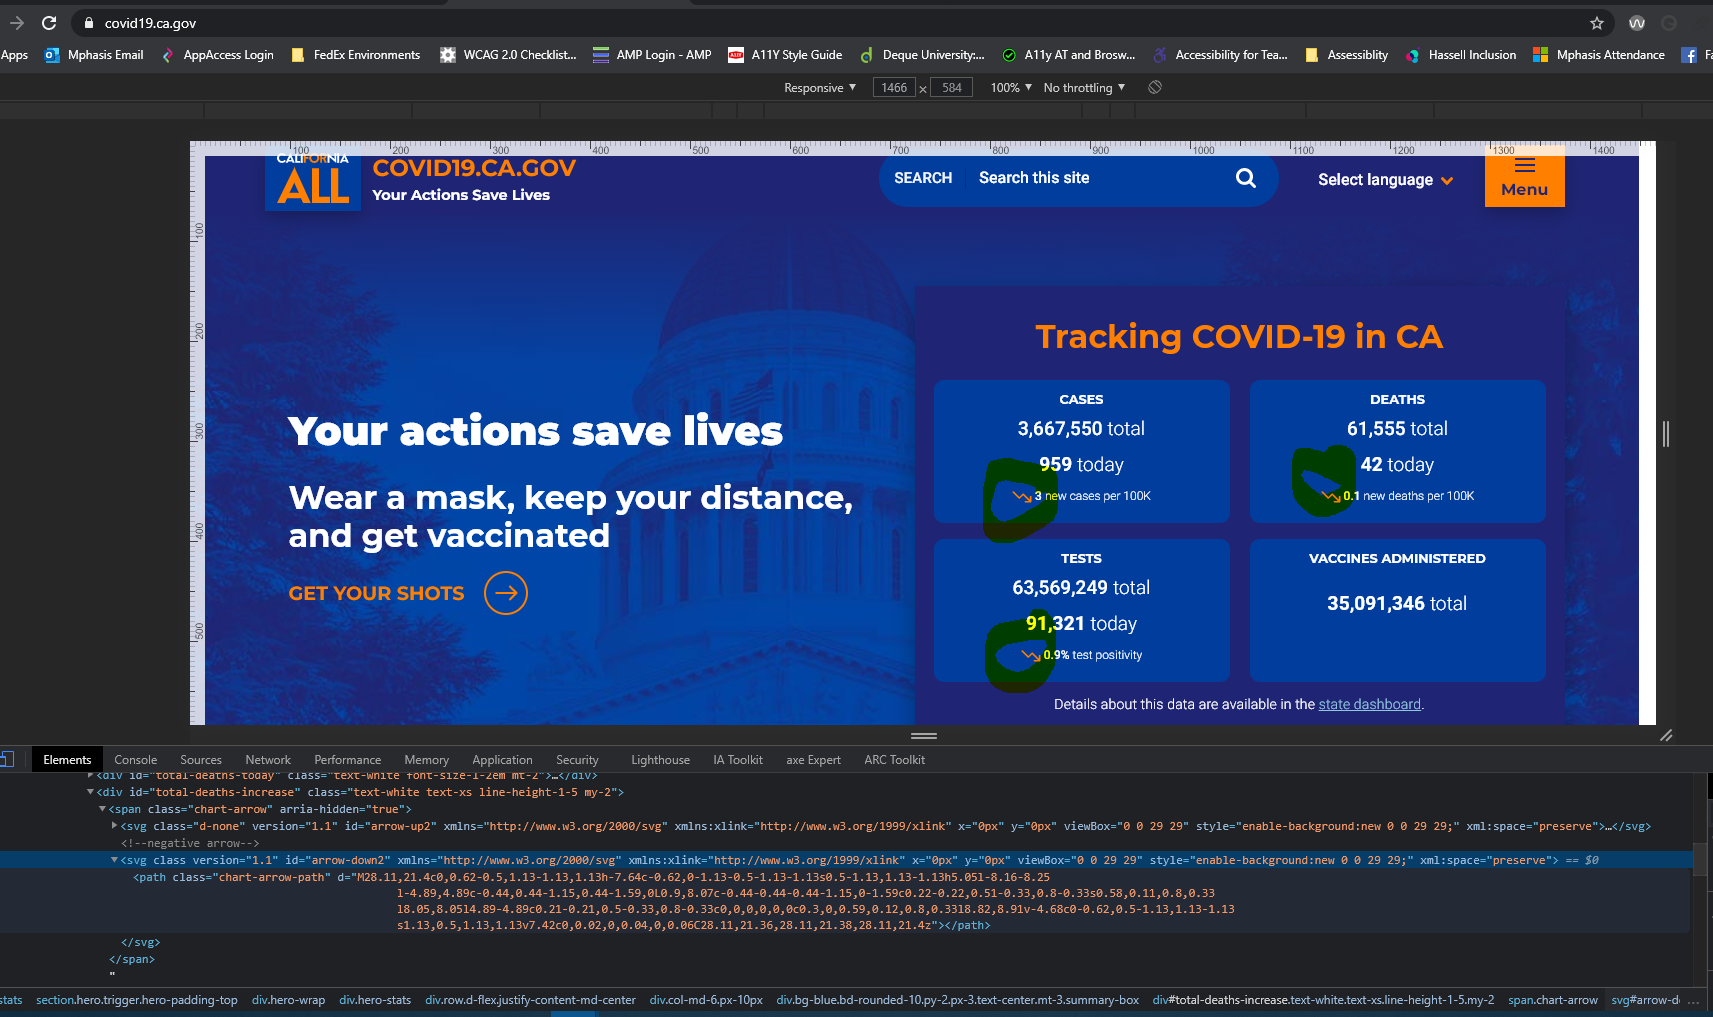Viewport: 1713px width, 1017px height.
Task: Open the Hassell Inclusion bookmark
Action: [1461, 55]
